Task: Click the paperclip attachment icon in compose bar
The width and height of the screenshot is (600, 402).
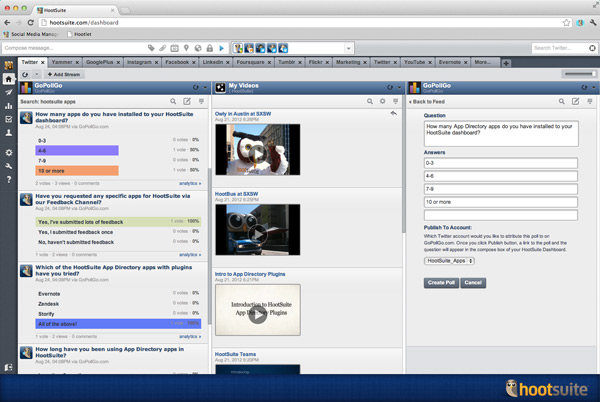Action: [163, 48]
